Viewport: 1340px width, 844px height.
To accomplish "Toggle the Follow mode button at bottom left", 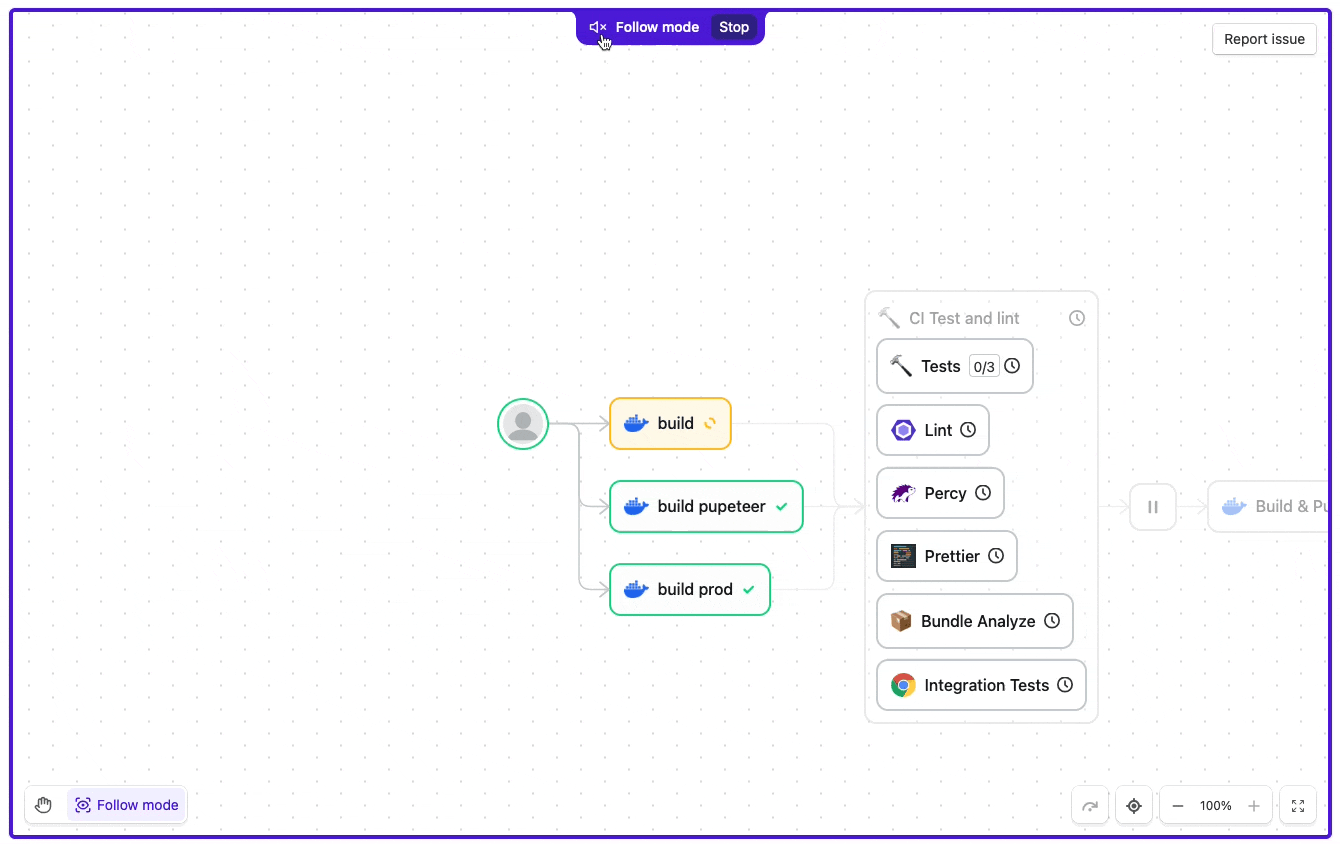I will coord(126,805).
